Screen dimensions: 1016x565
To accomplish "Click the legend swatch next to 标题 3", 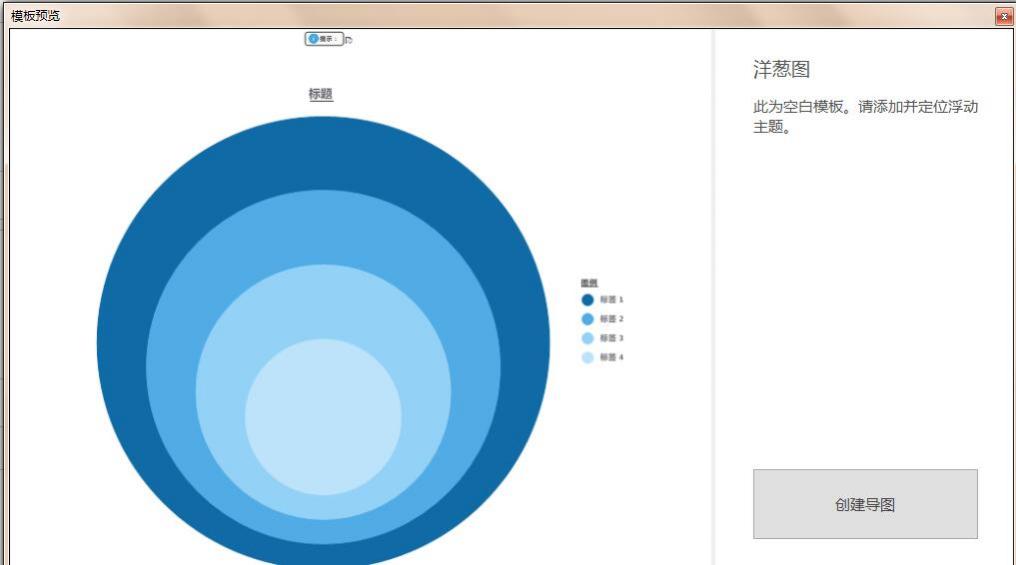I will tap(588, 338).
